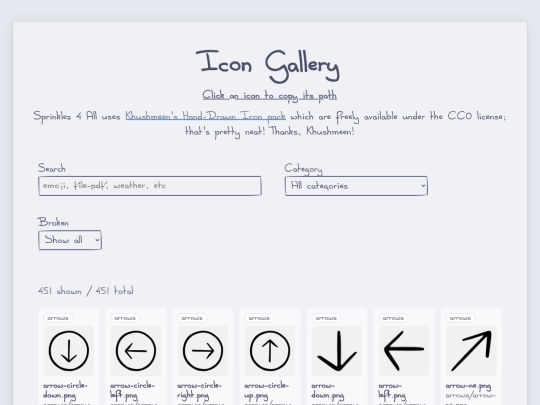Click arrows tag on arrow-circle-left card
Screen dimensions: 540x405
tap(125, 318)
